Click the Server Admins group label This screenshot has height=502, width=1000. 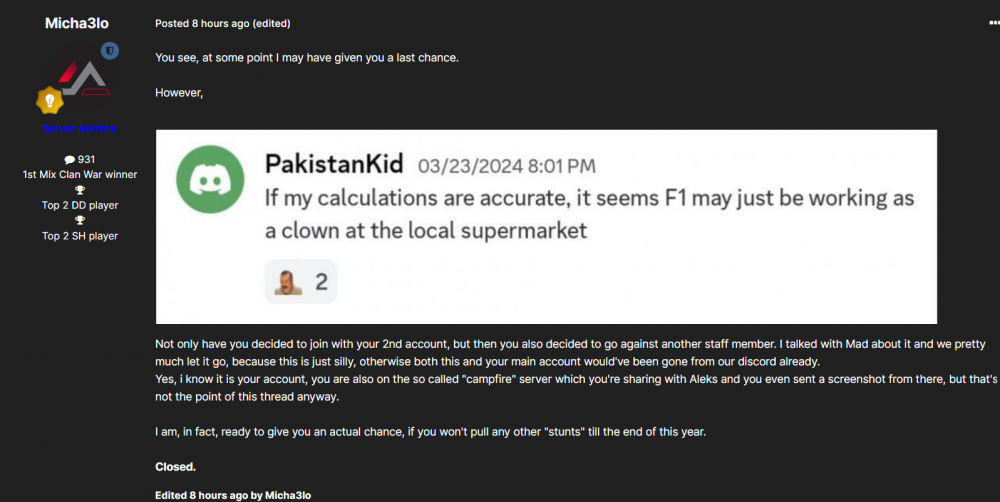80,128
